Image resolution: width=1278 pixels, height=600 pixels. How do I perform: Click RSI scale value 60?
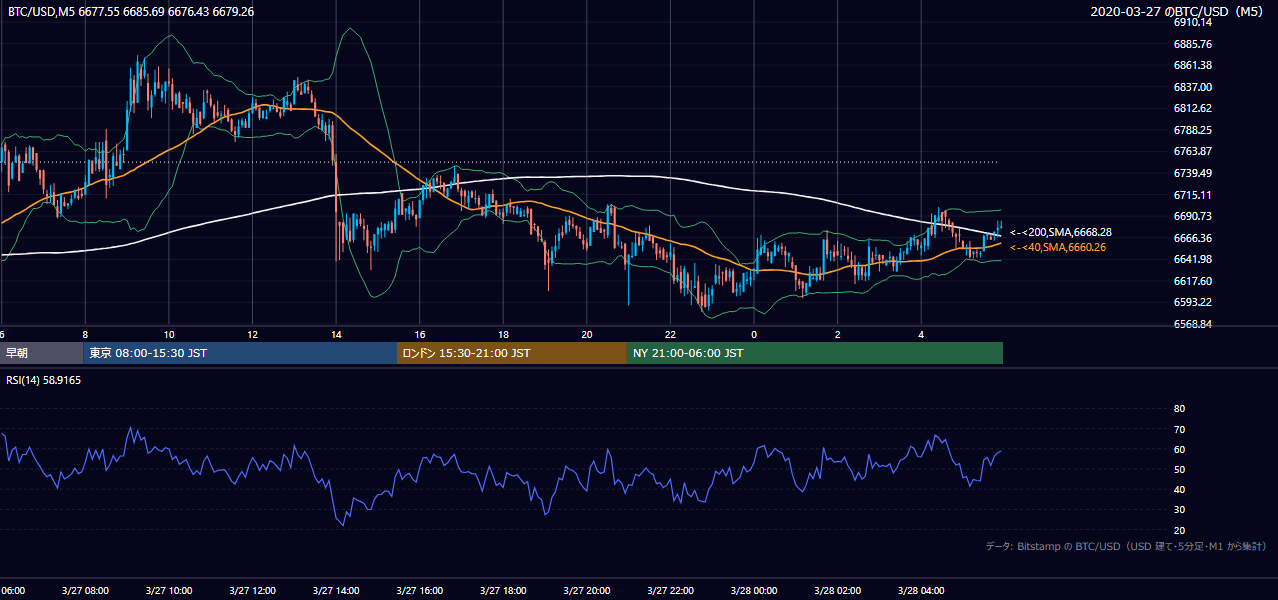(1179, 449)
